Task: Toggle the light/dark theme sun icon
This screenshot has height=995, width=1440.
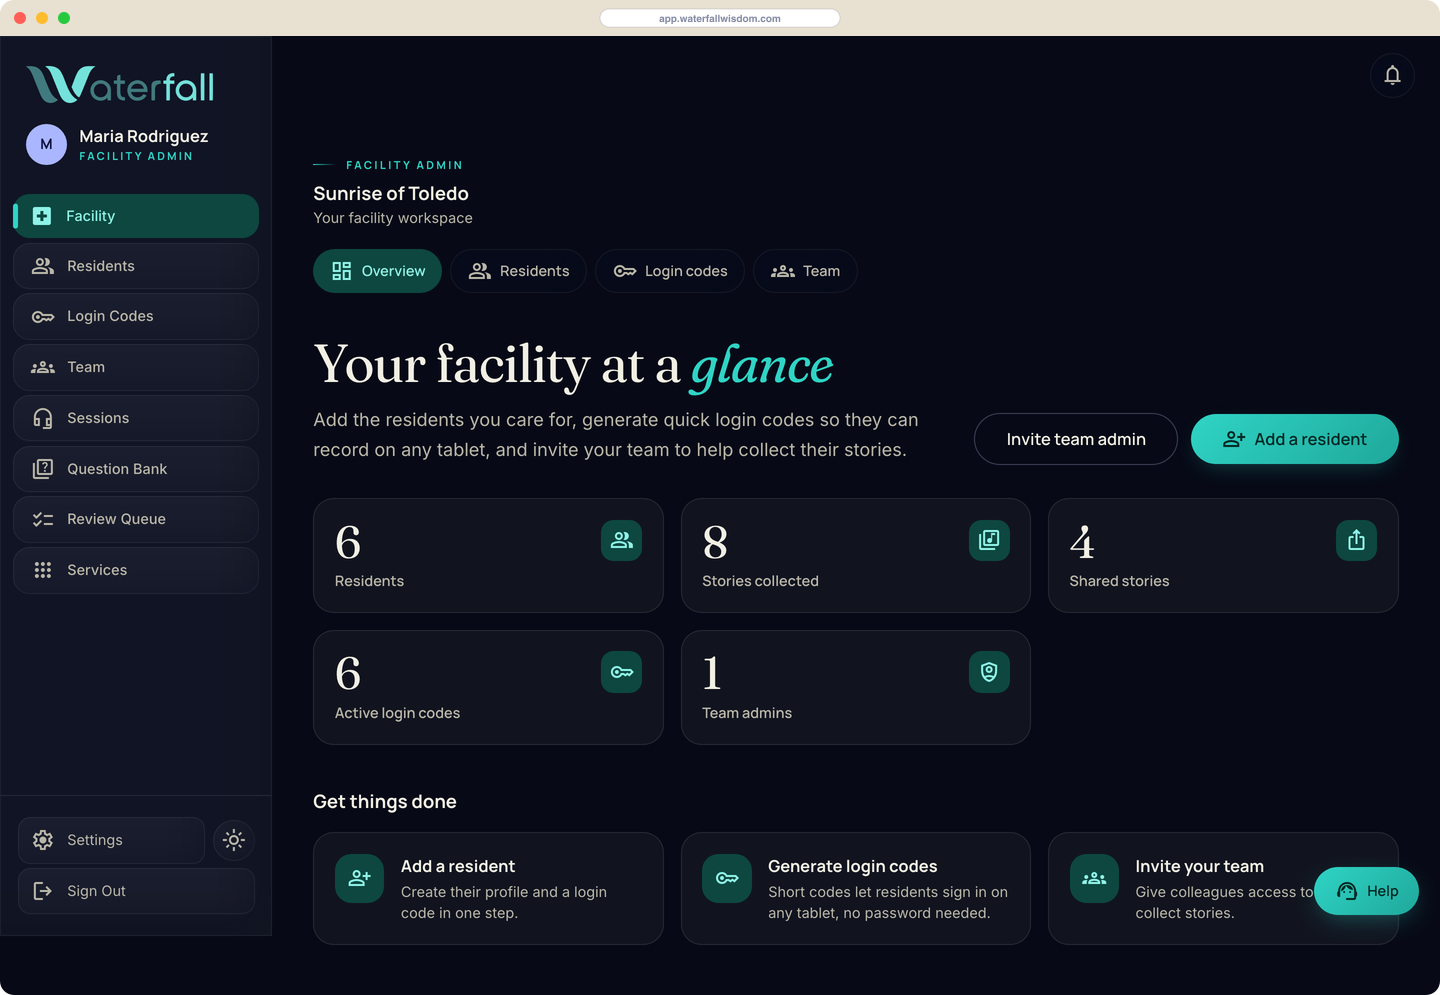Action: (234, 840)
